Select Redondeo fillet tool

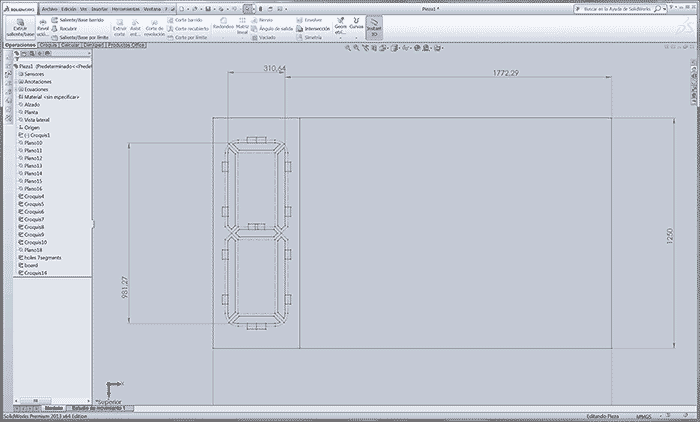click(x=223, y=24)
